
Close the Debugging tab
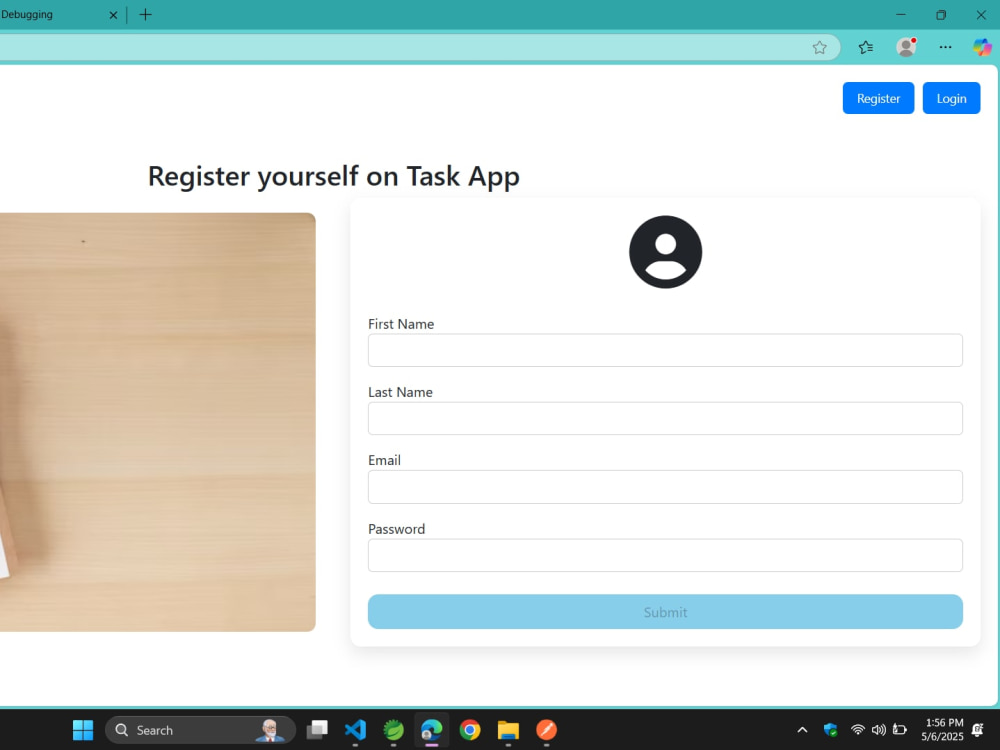(x=114, y=15)
